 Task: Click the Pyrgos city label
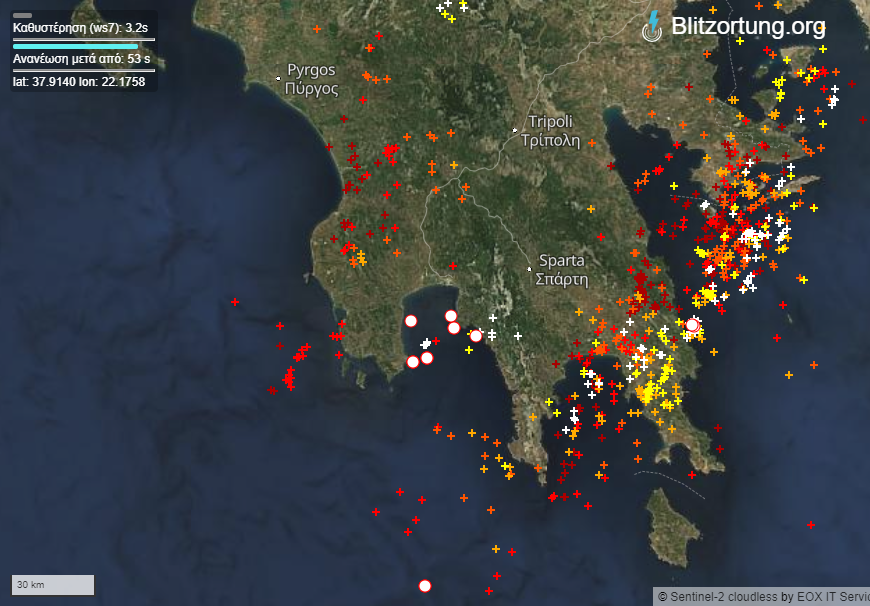(x=311, y=79)
